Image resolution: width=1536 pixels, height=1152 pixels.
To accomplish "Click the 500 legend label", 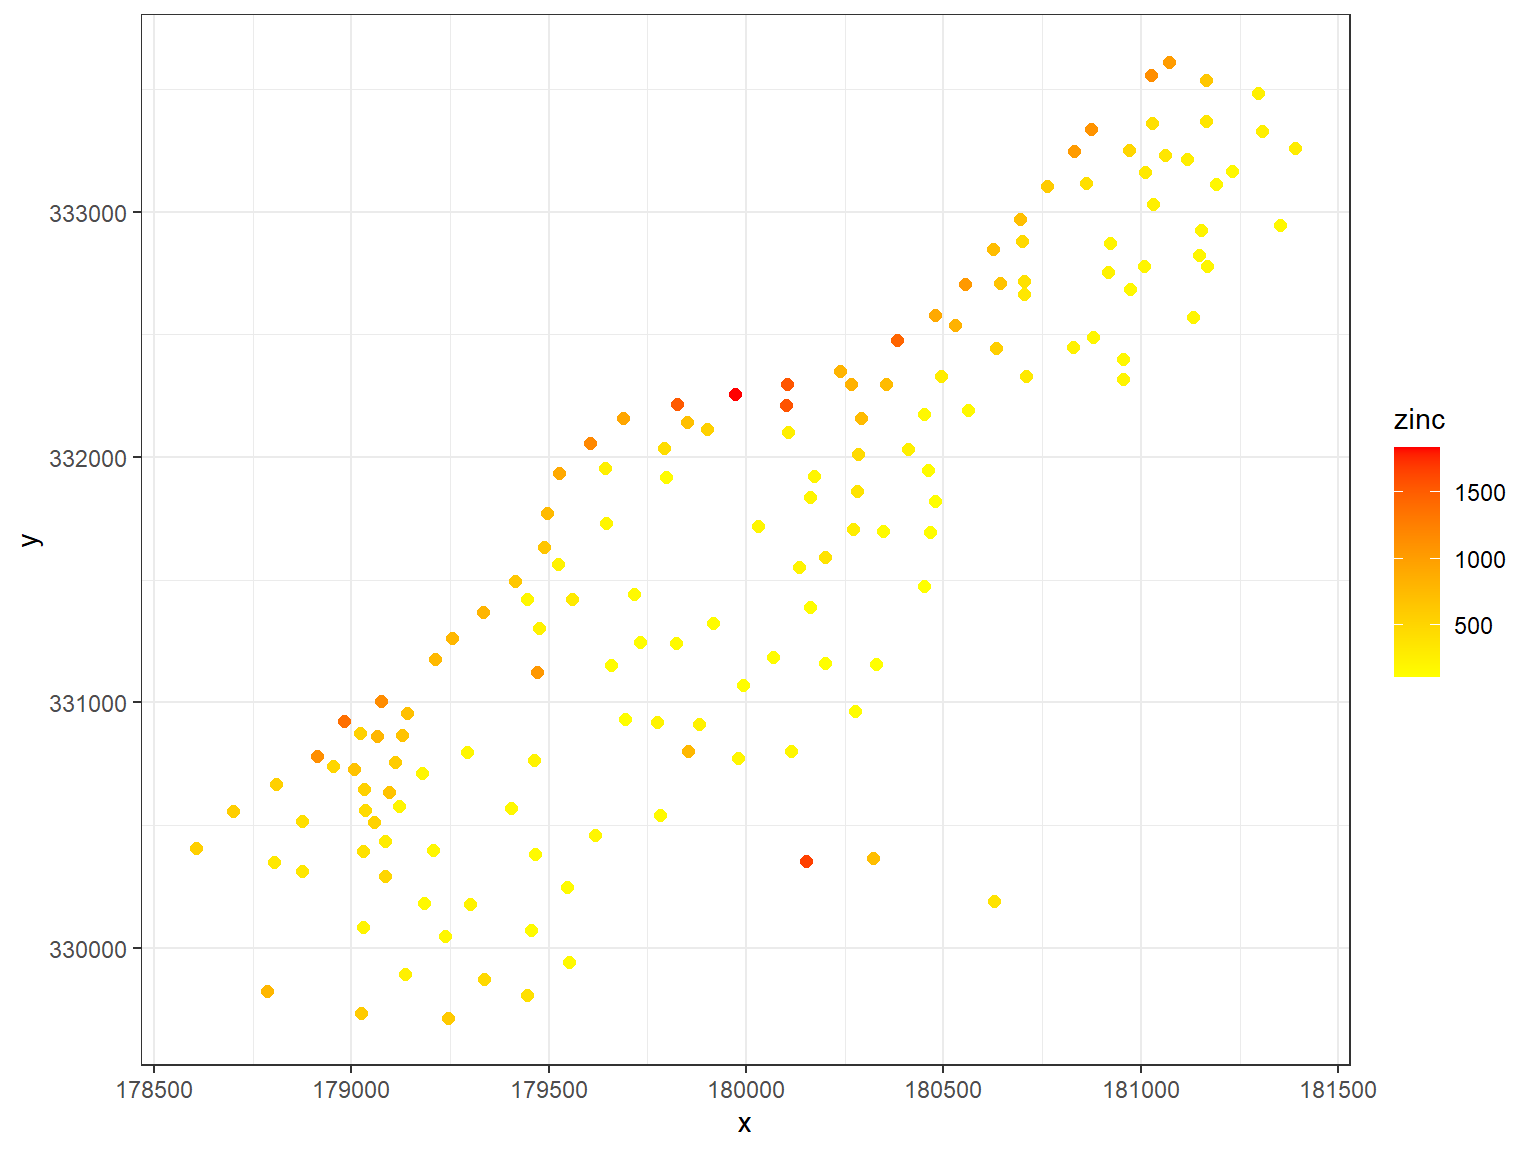I will coord(1473,626).
